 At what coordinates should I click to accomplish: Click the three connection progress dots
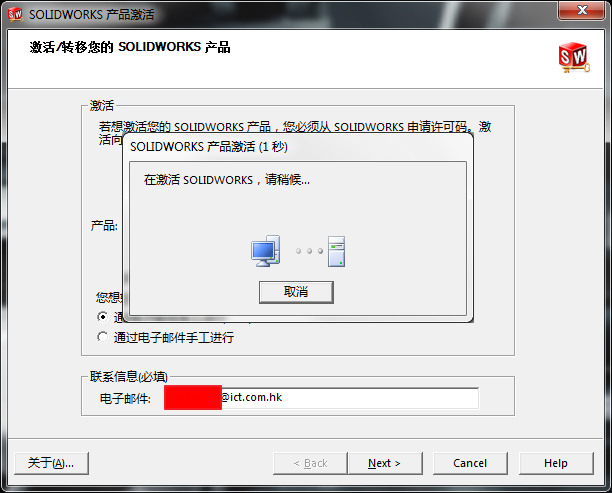click(x=310, y=251)
